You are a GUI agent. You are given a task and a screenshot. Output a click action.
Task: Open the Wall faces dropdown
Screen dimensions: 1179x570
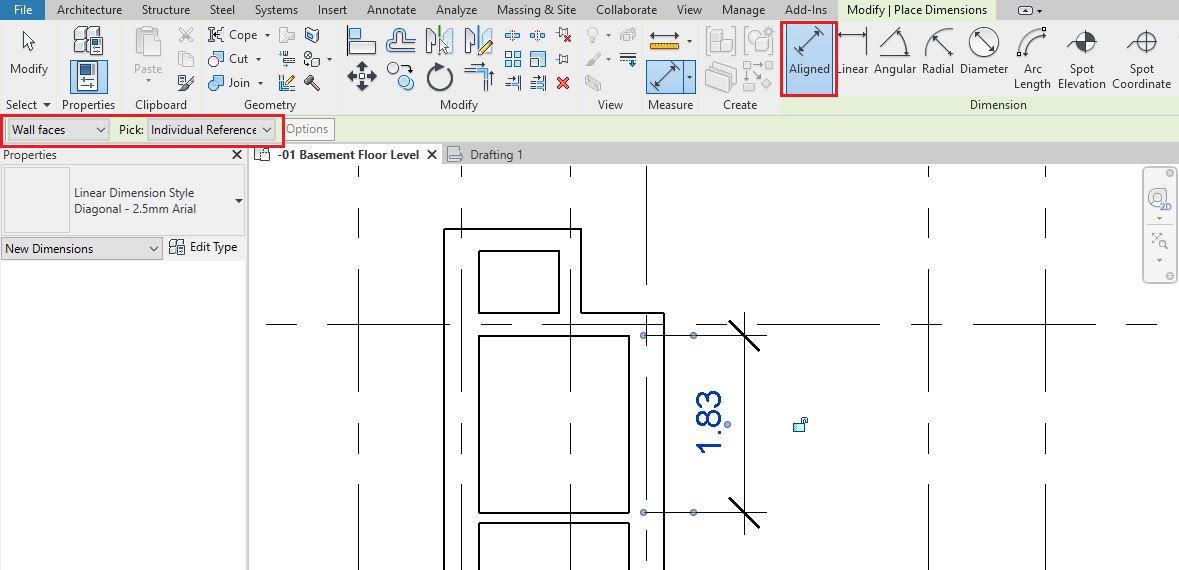[58, 130]
